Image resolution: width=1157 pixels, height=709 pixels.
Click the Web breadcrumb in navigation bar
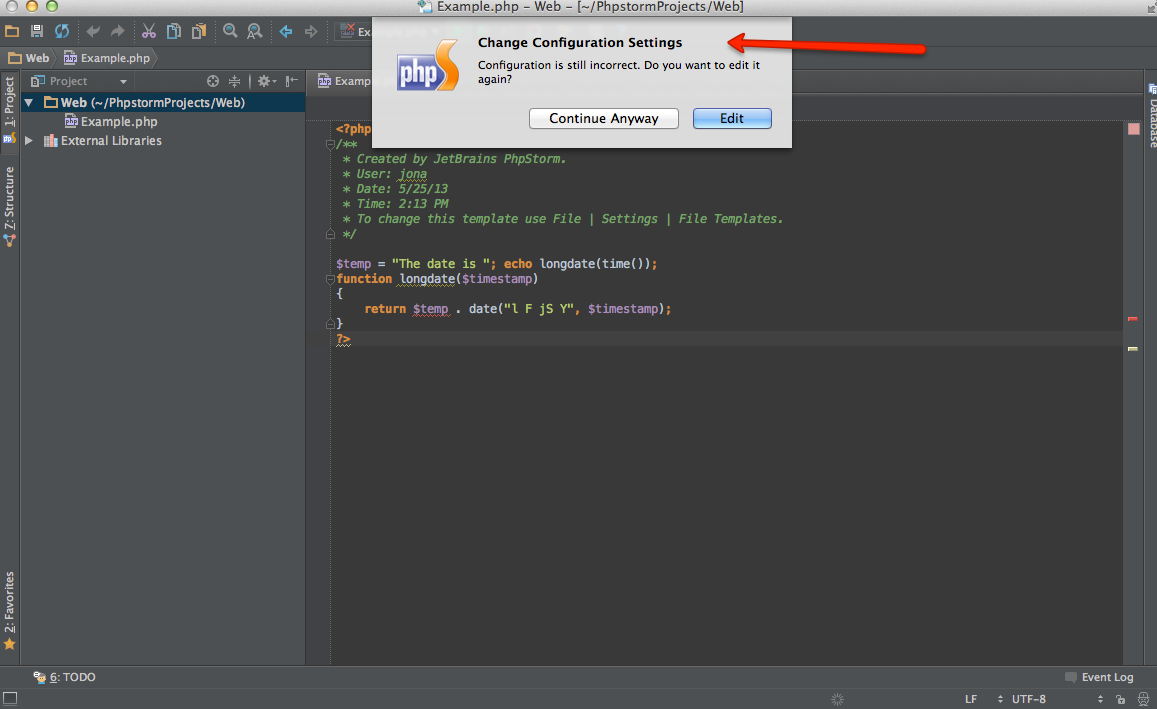(x=29, y=58)
